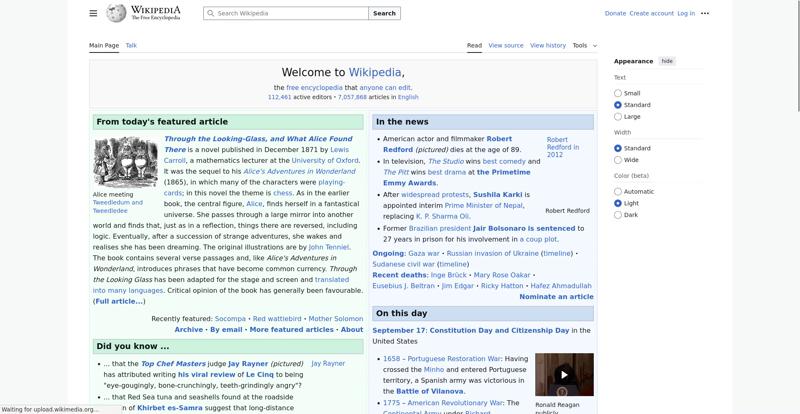Viewport: 800px width, 414px height.
Task: Open the Sudanese civil war link
Action: pos(404,264)
